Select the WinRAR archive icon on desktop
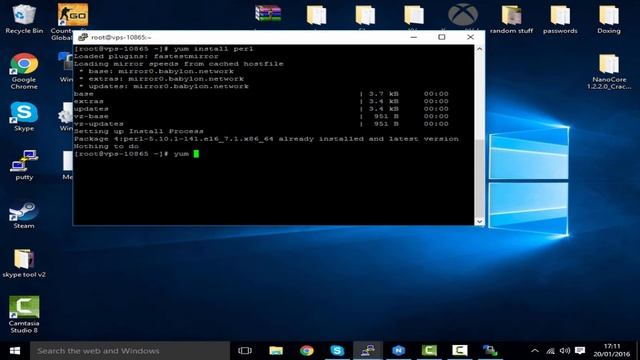The width and height of the screenshot is (640, 360). [268, 14]
